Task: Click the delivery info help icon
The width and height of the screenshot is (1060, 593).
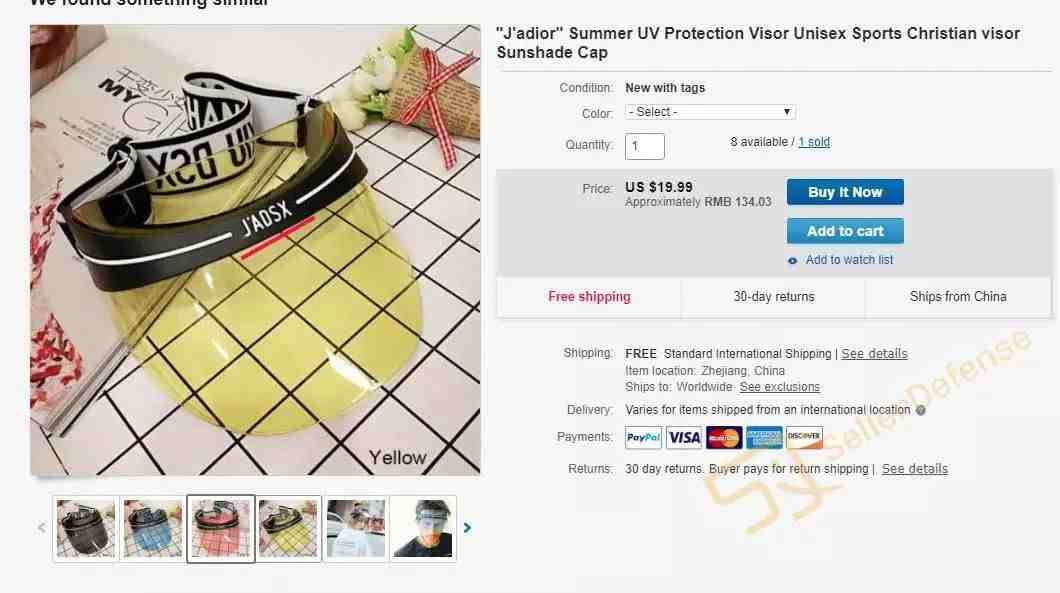Action: coord(920,410)
